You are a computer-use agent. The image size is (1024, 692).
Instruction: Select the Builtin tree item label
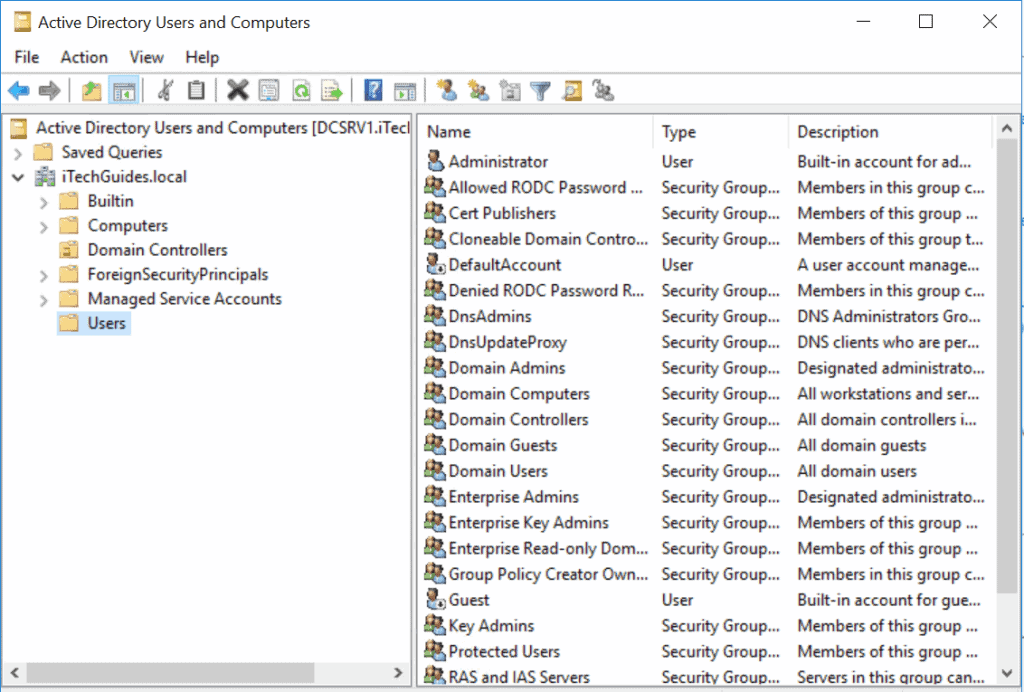click(x=110, y=201)
